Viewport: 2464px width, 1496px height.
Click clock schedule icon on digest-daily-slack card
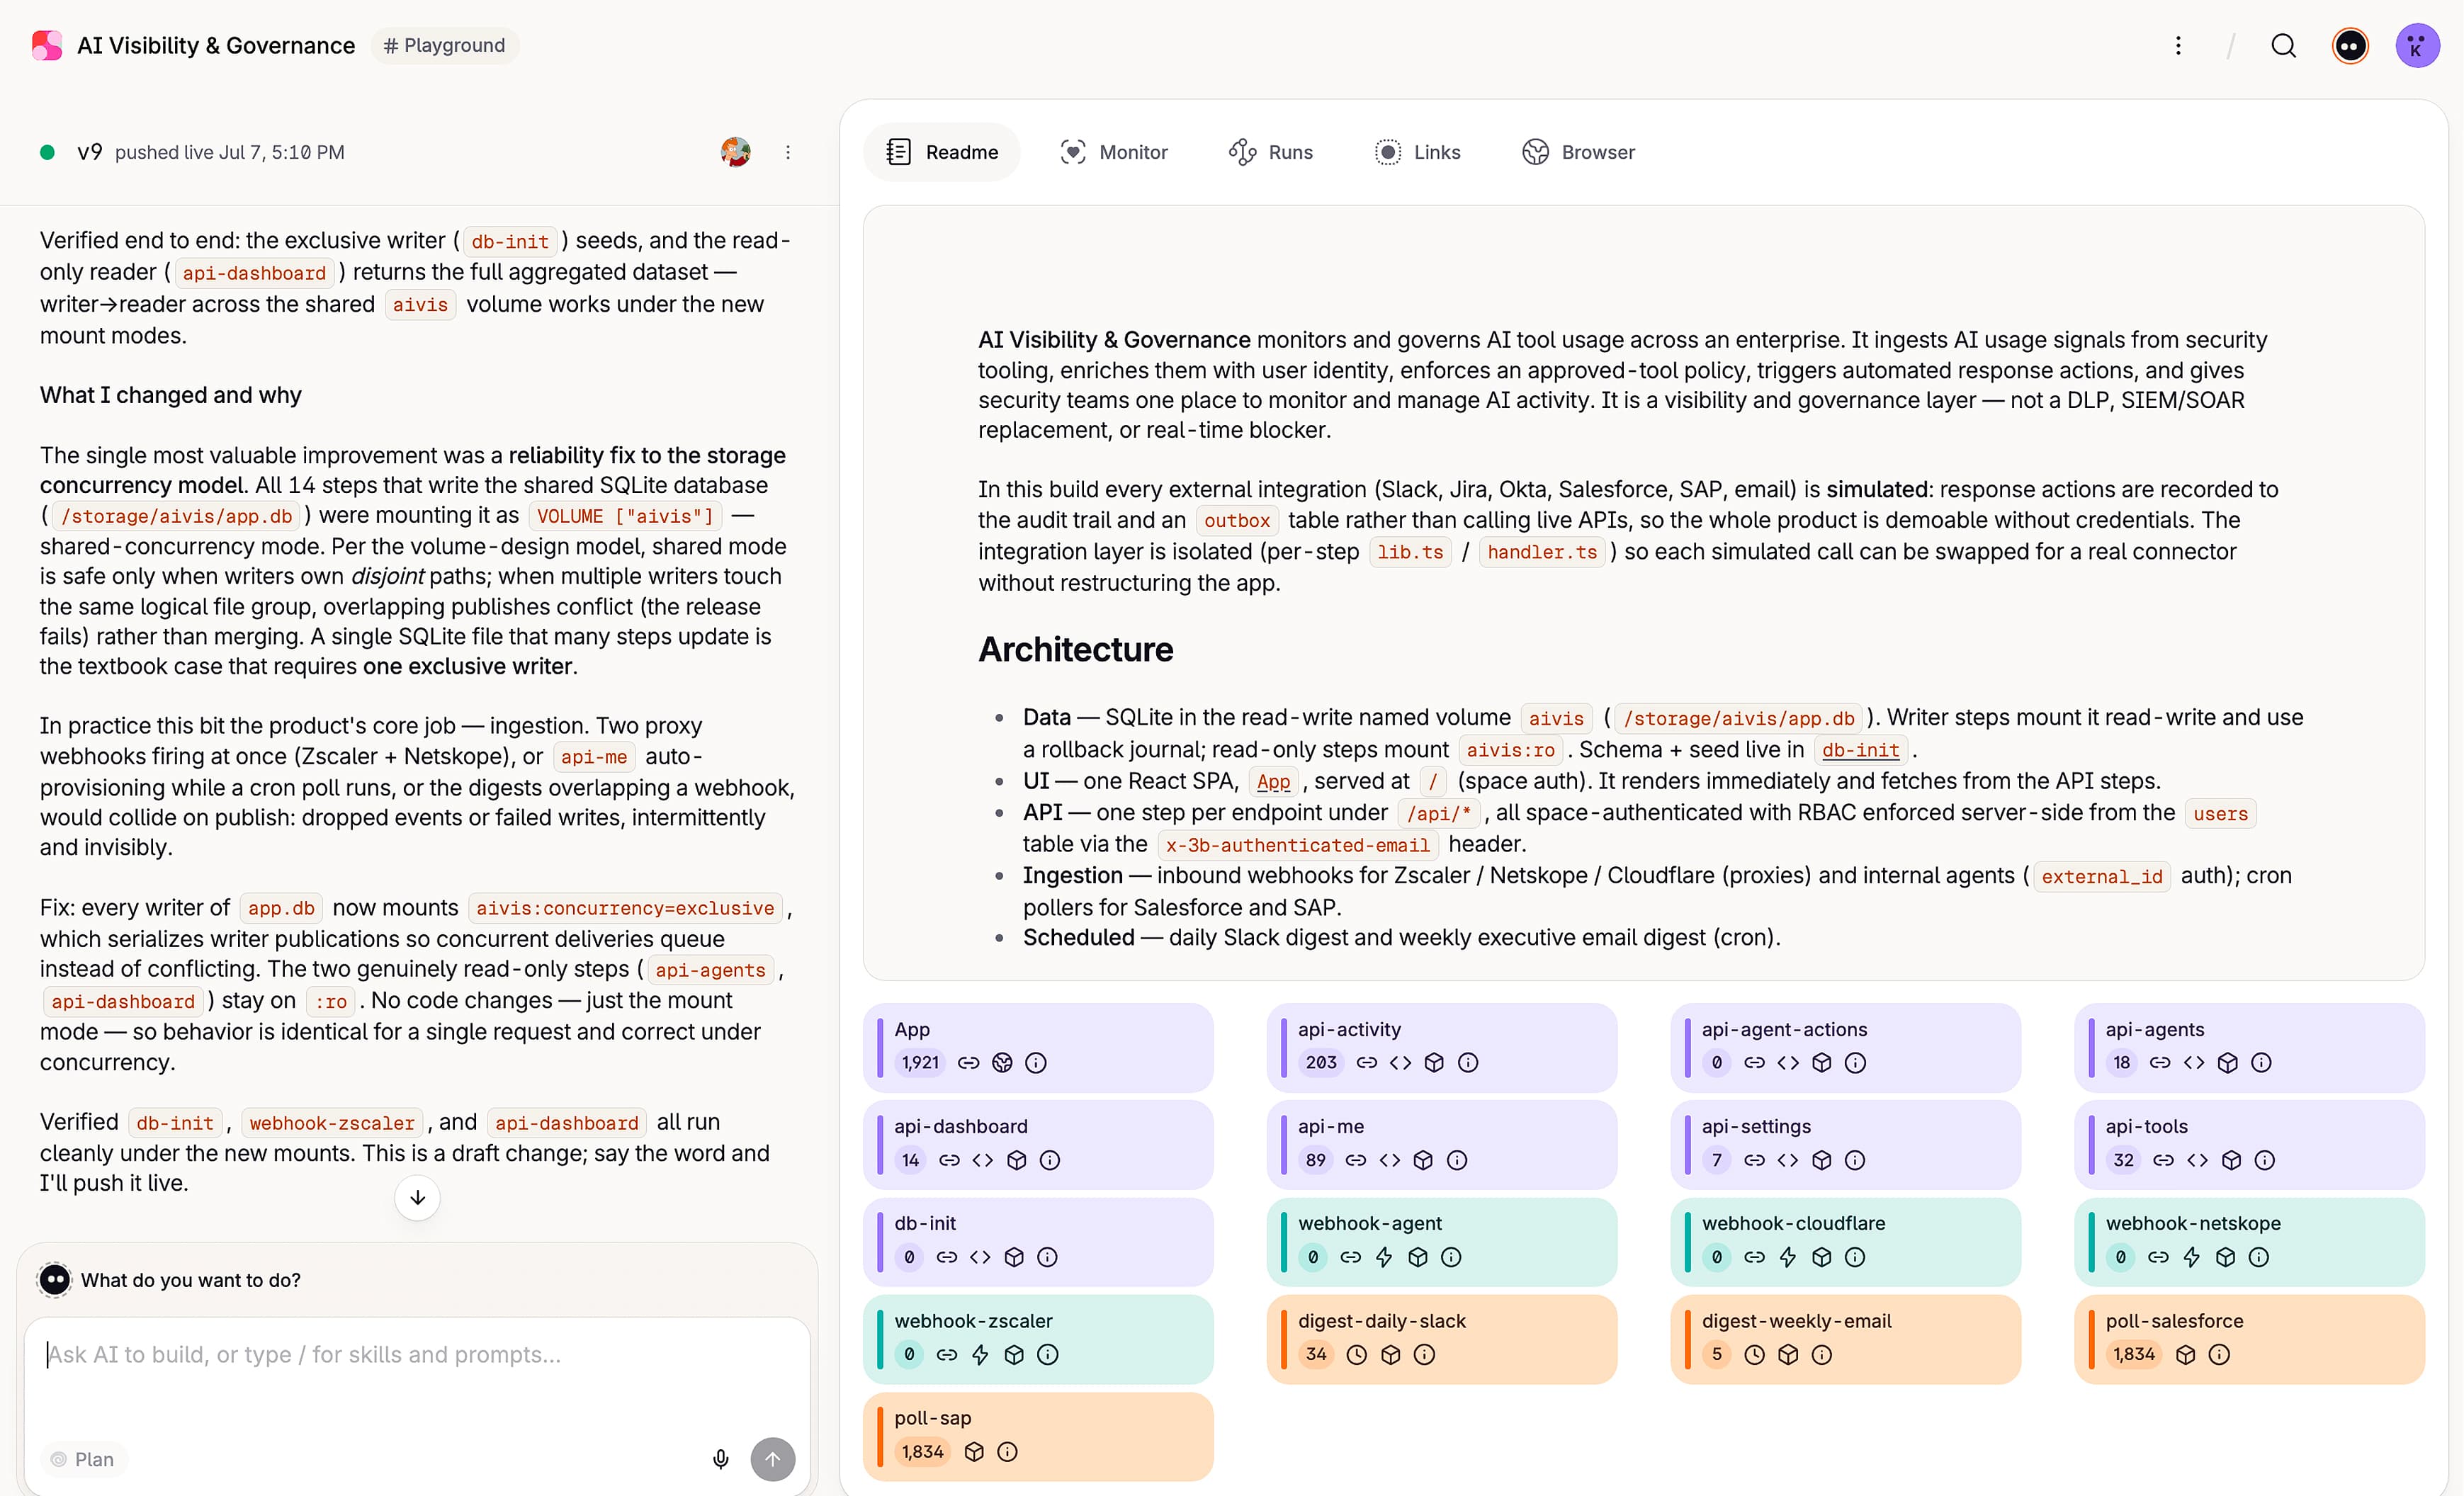coord(1356,1354)
